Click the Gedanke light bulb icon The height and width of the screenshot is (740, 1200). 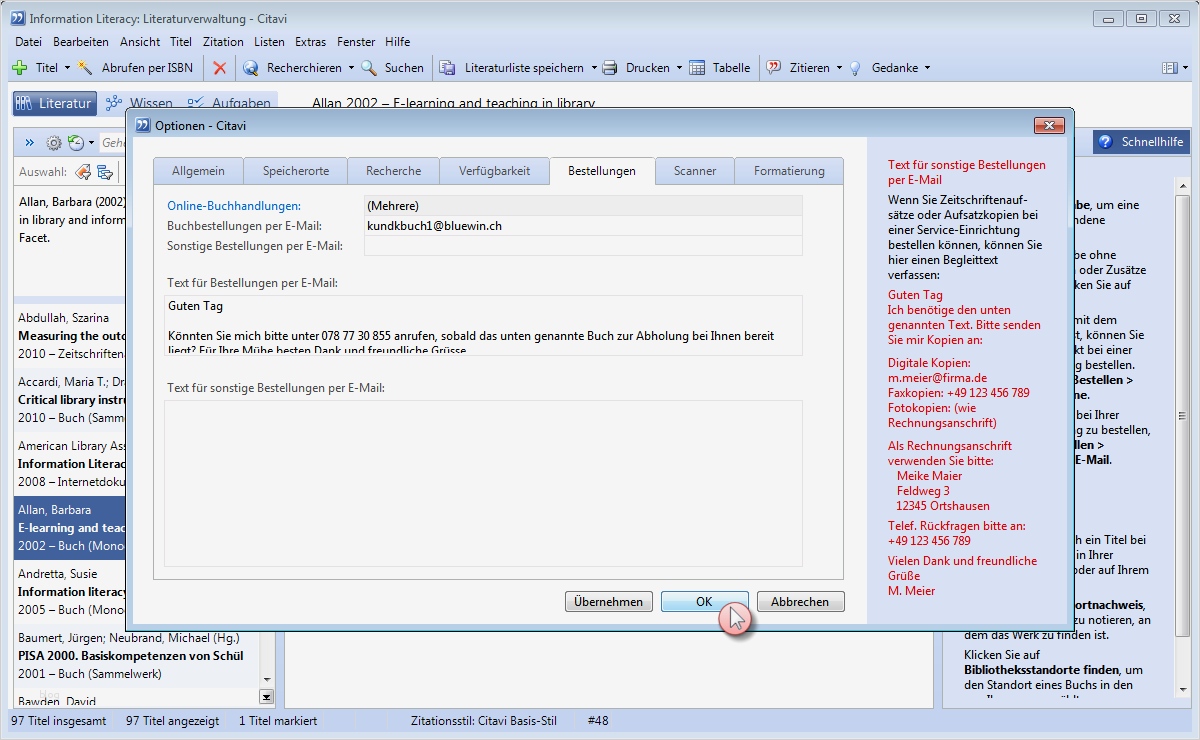click(x=855, y=68)
